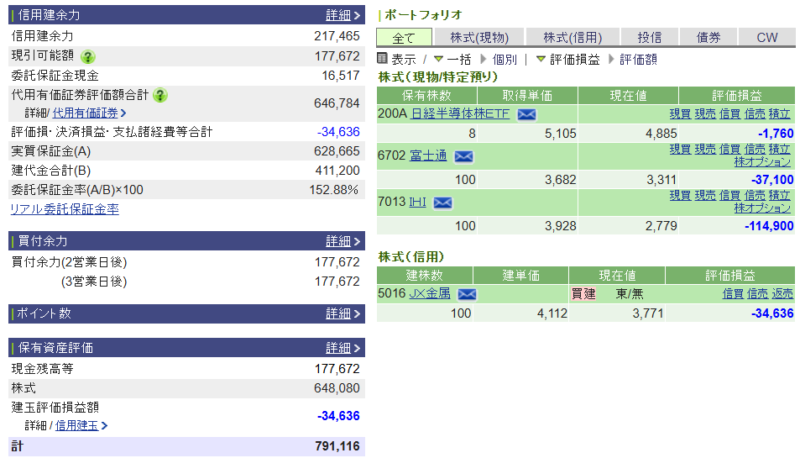The image size is (800, 458).
Task: Click the 217,465 信用建余力 value
Action: [337, 36]
